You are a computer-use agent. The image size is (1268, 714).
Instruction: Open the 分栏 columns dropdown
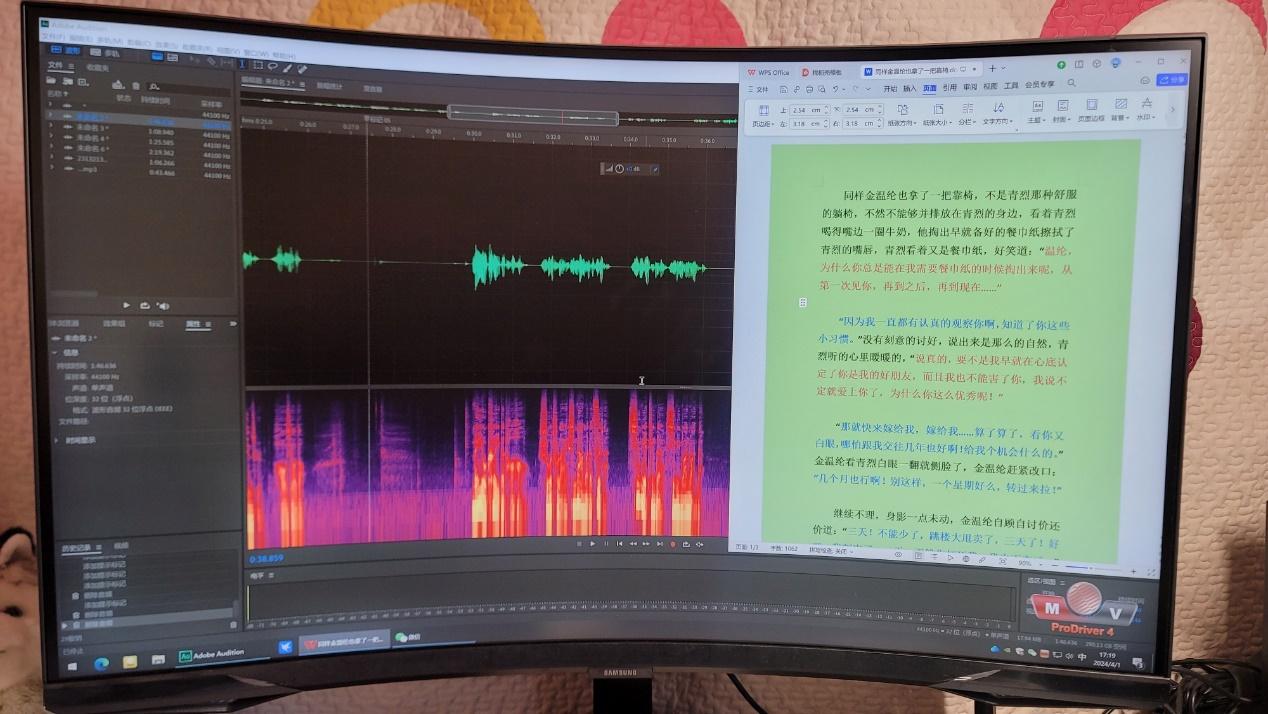pos(968,112)
